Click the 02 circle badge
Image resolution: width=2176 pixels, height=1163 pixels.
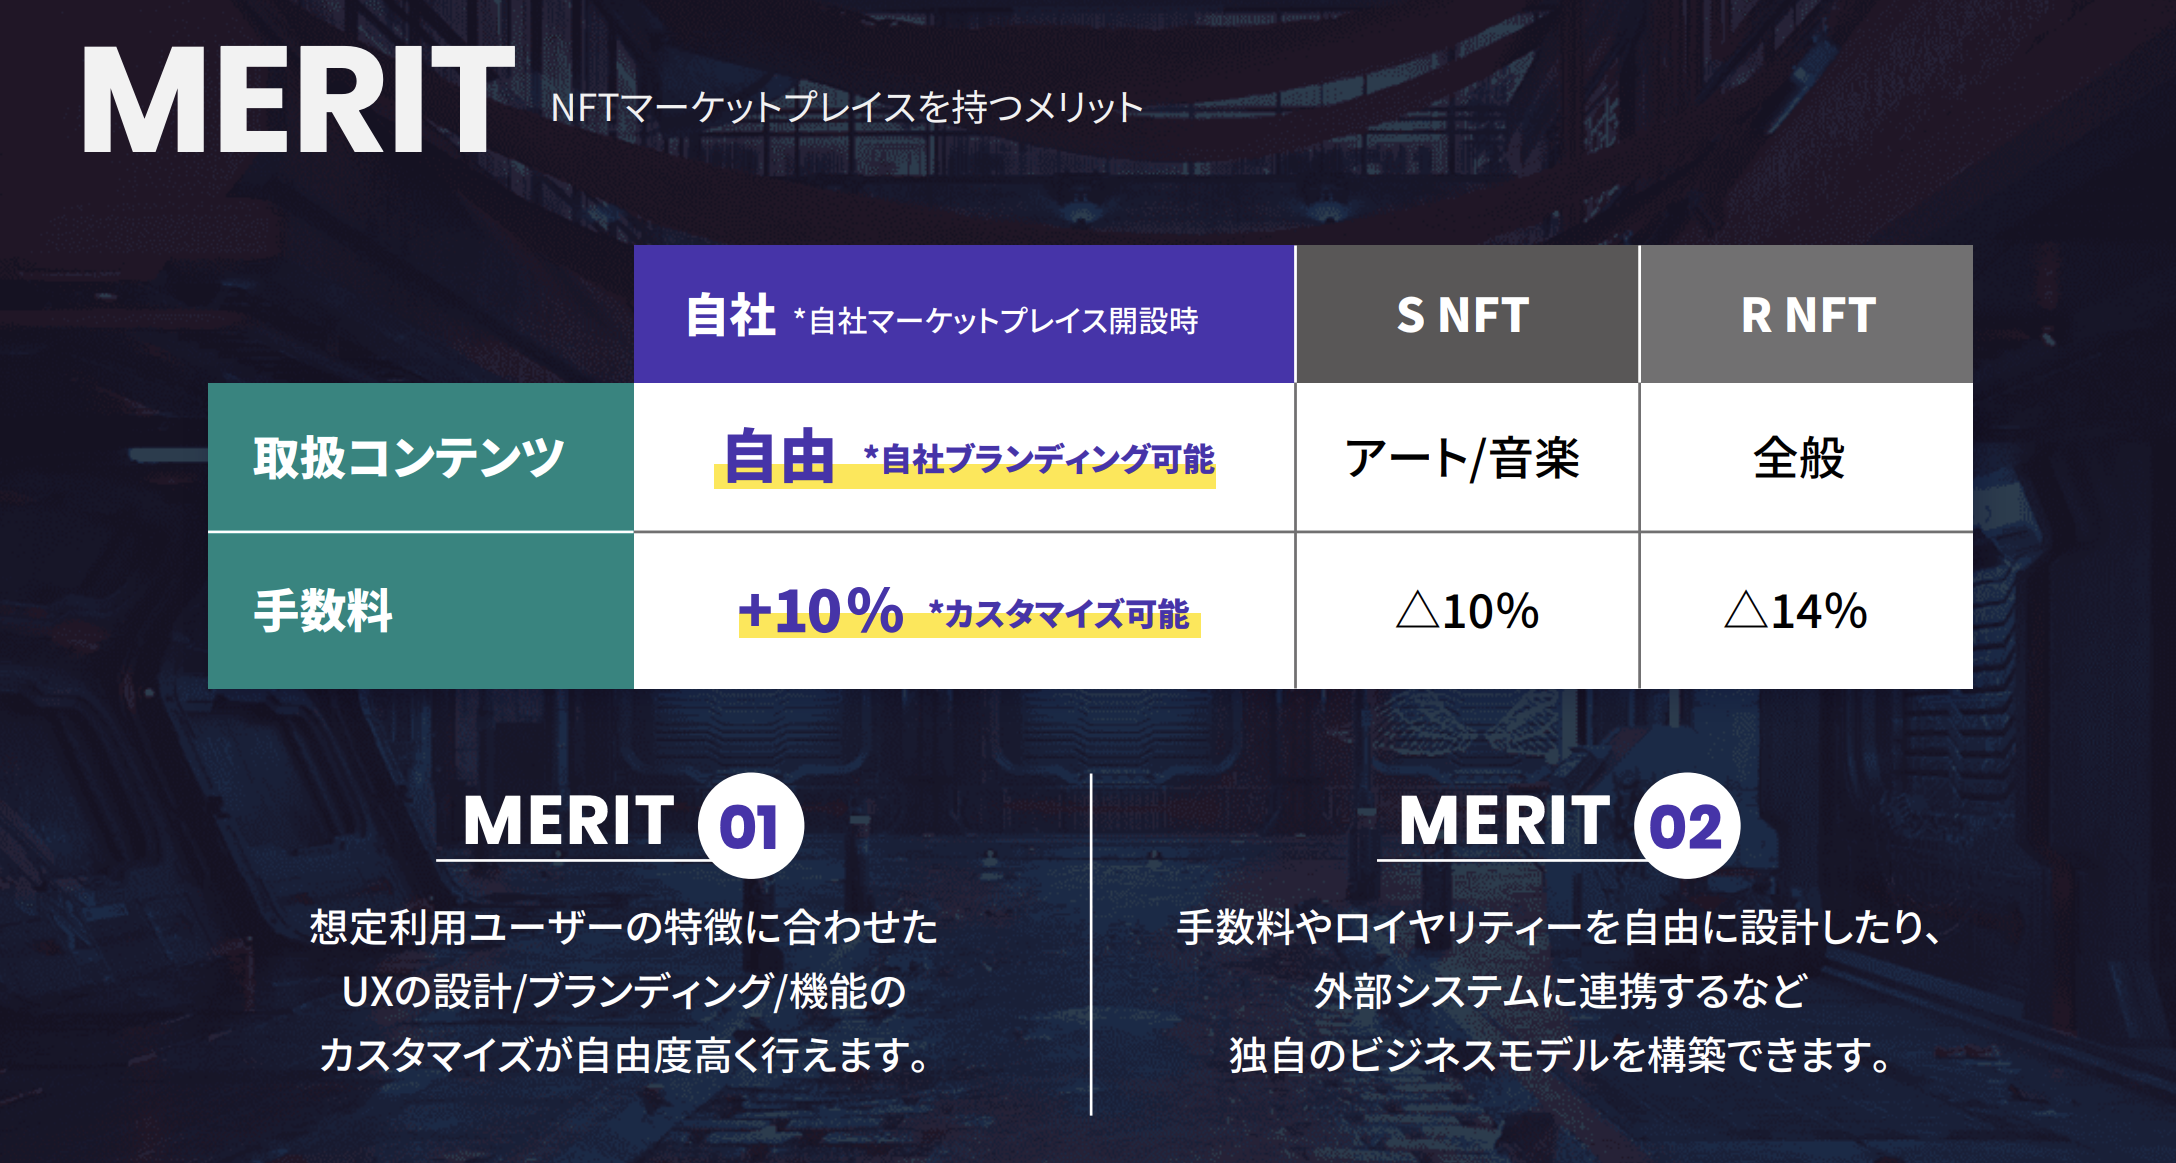click(1687, 826)
